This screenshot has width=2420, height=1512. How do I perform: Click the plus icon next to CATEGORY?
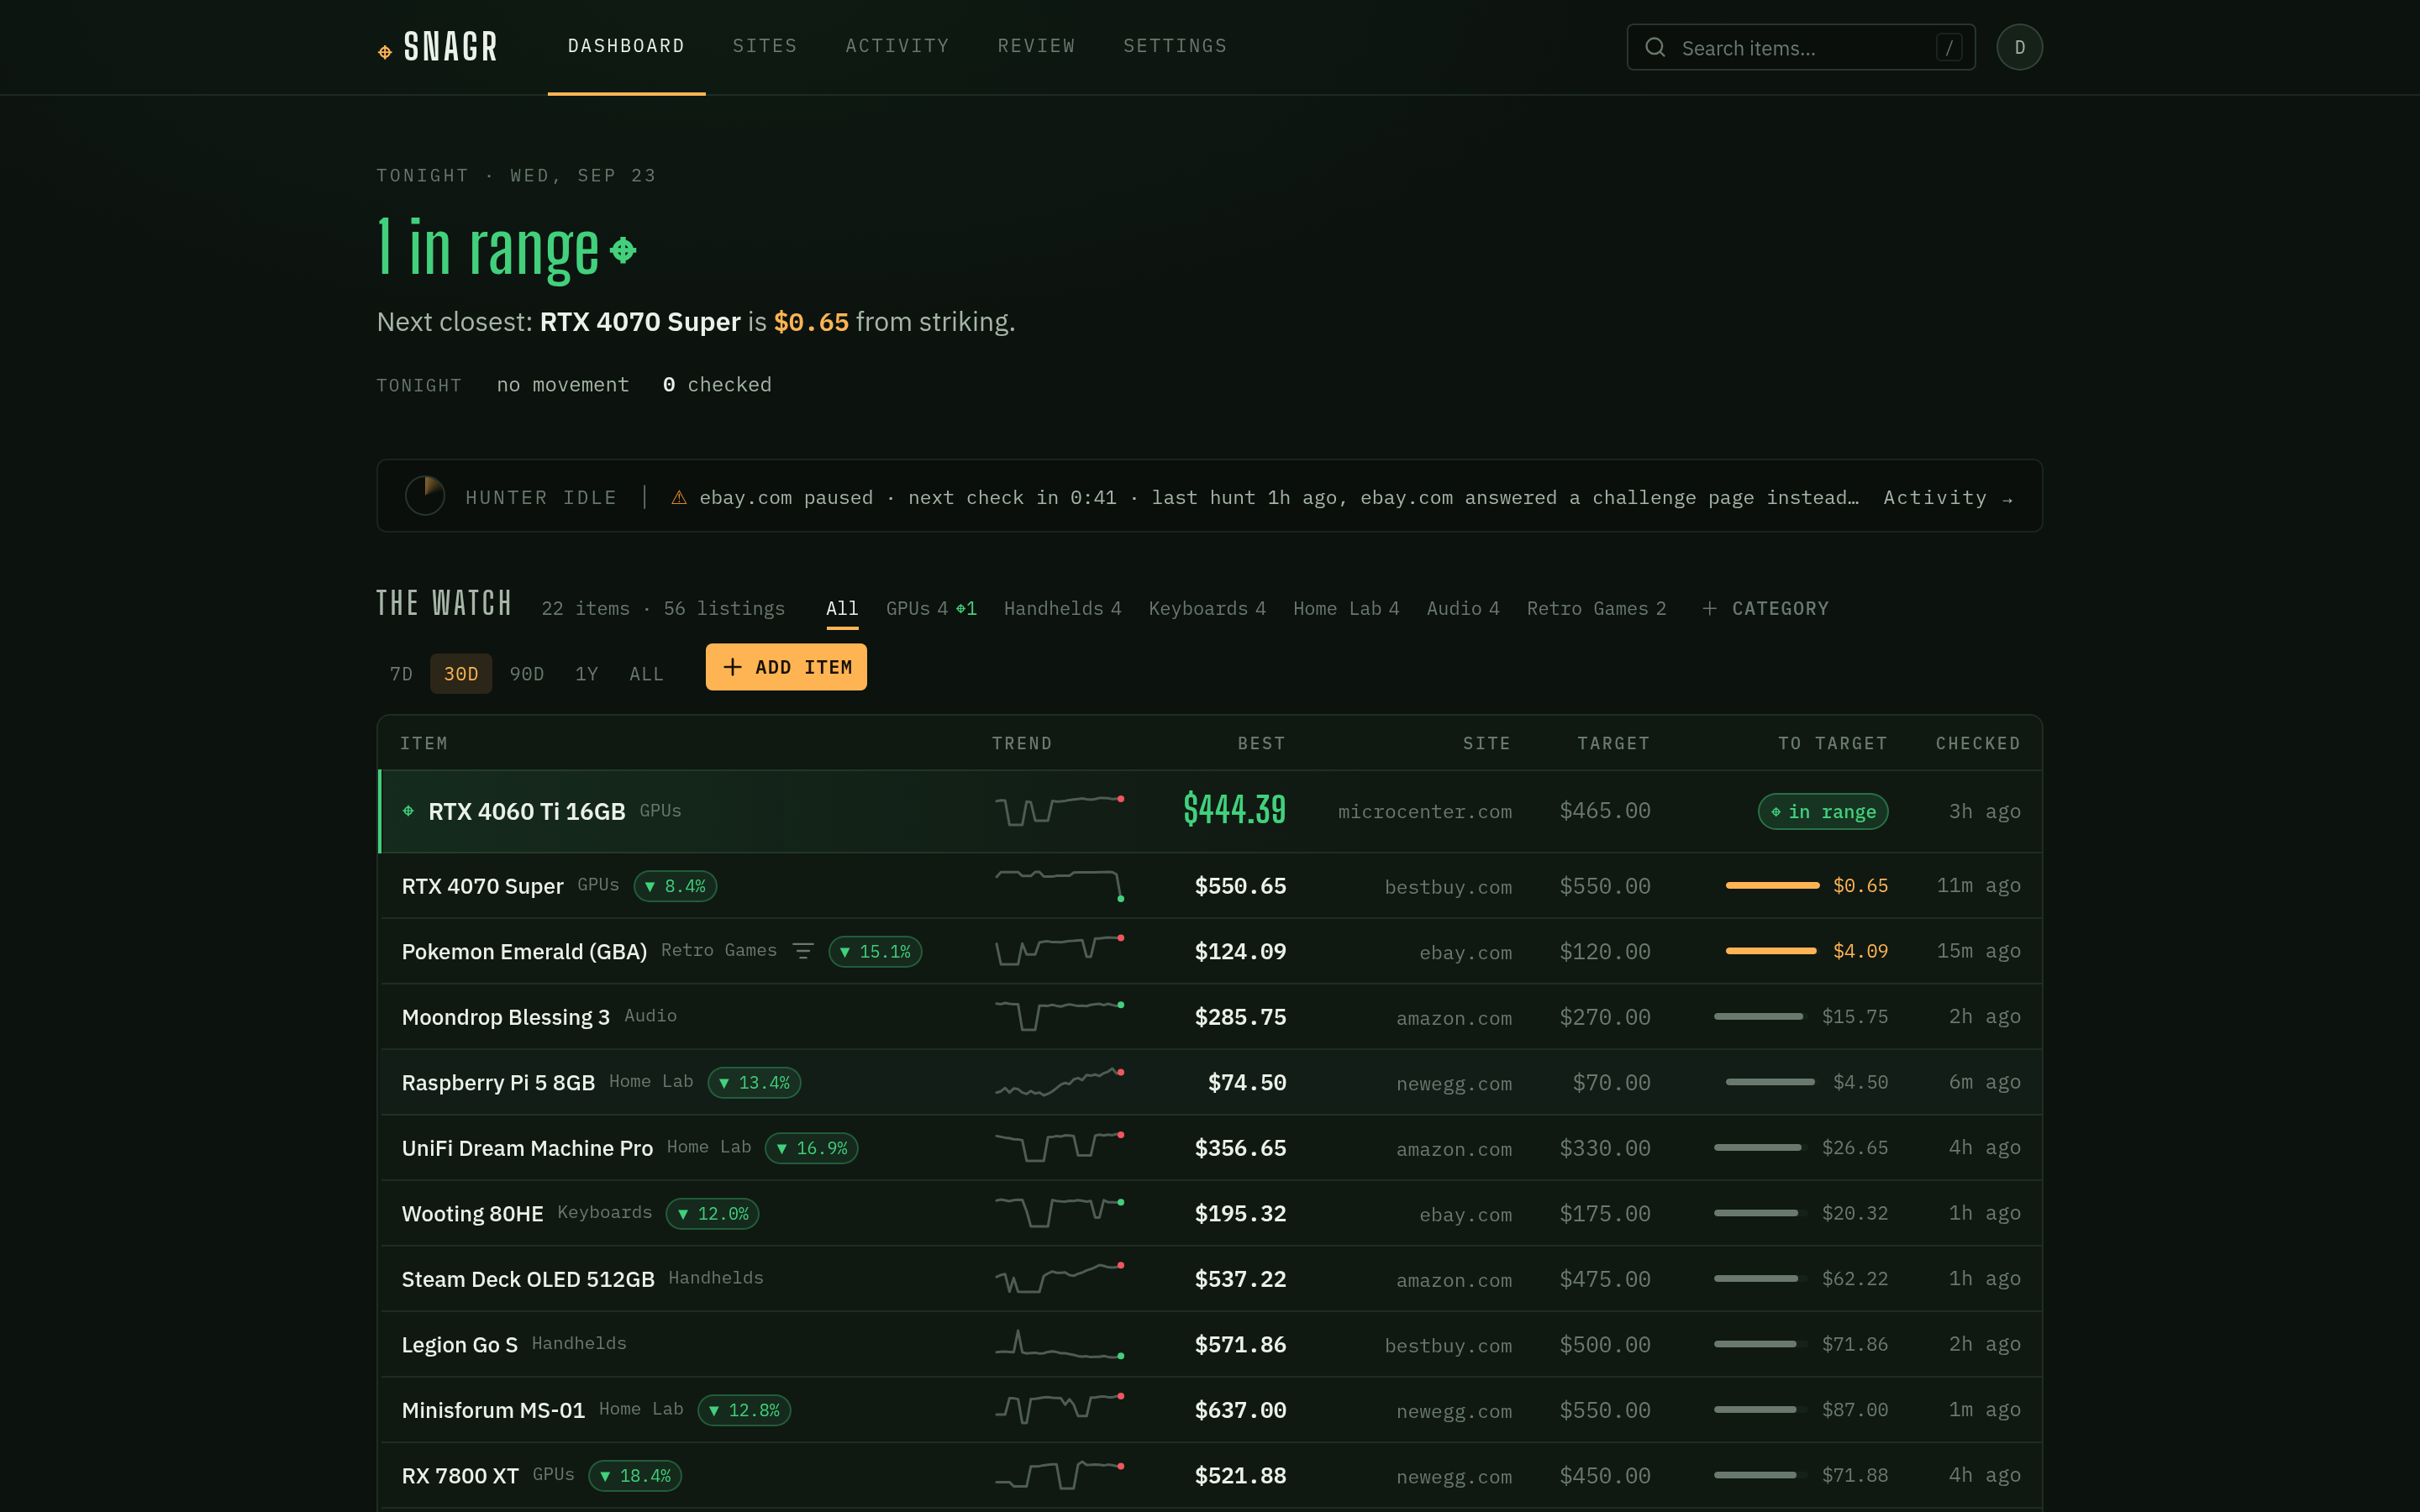tap(1709, 608)
